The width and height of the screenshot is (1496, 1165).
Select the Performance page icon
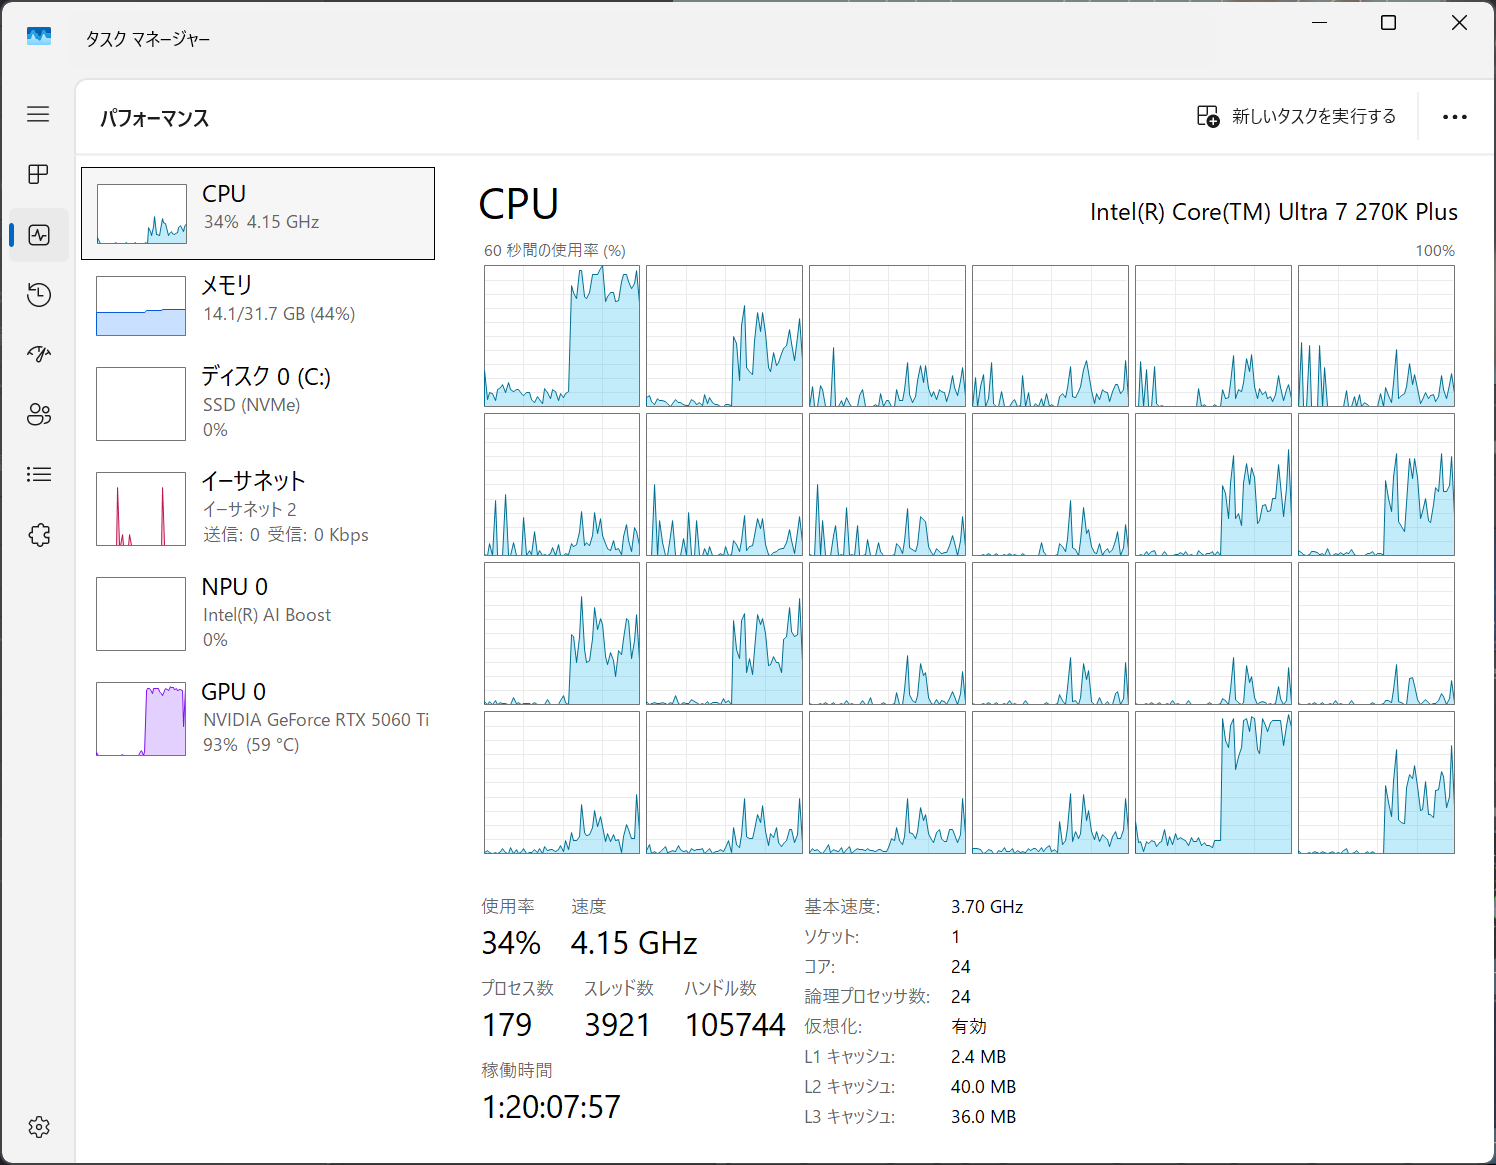(39, 235)
